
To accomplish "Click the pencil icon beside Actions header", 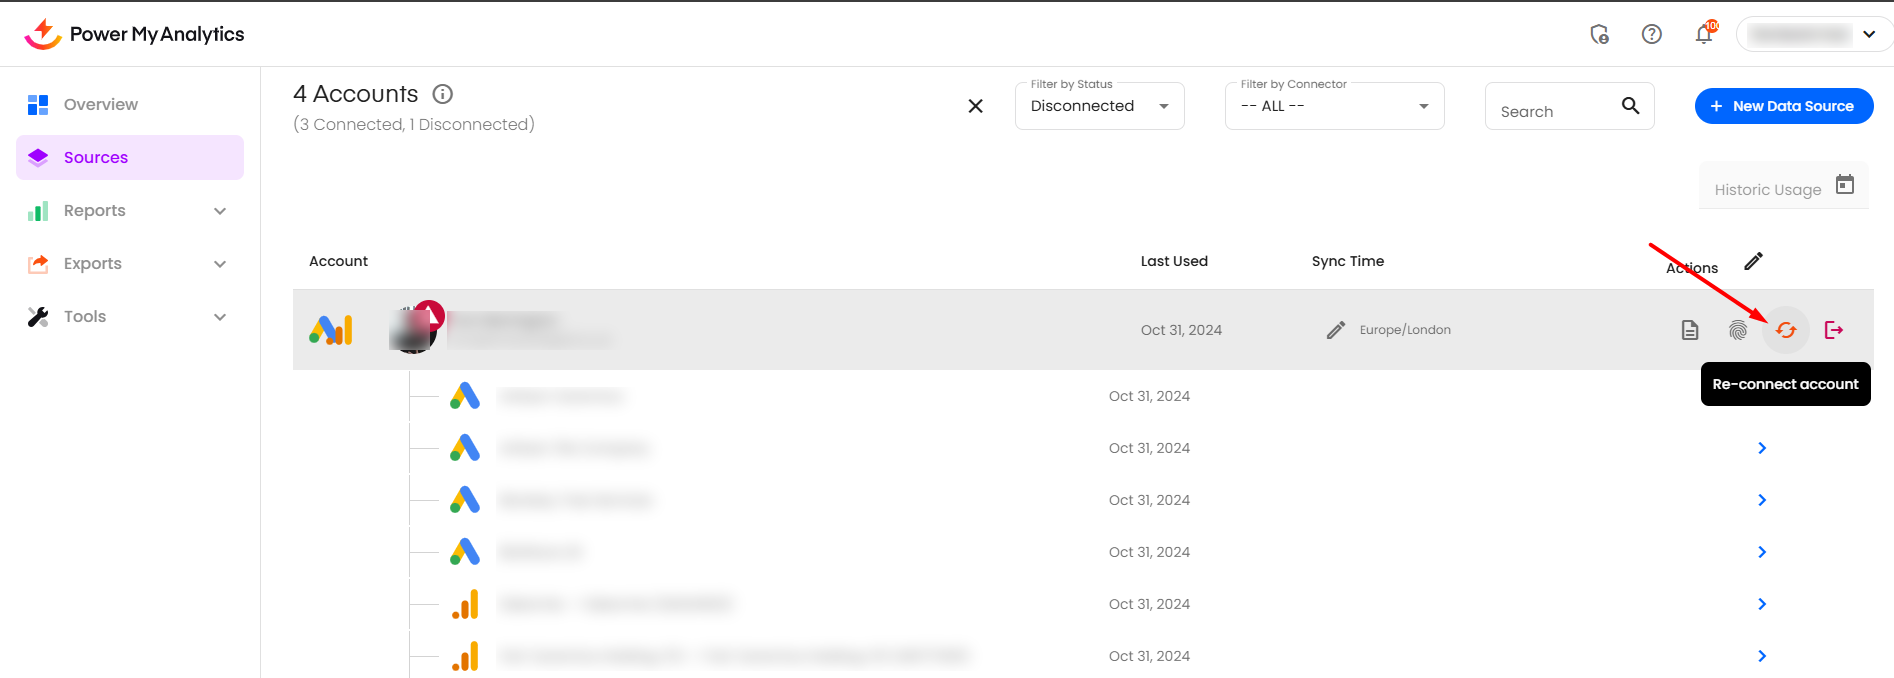I will coord(1753,261).
